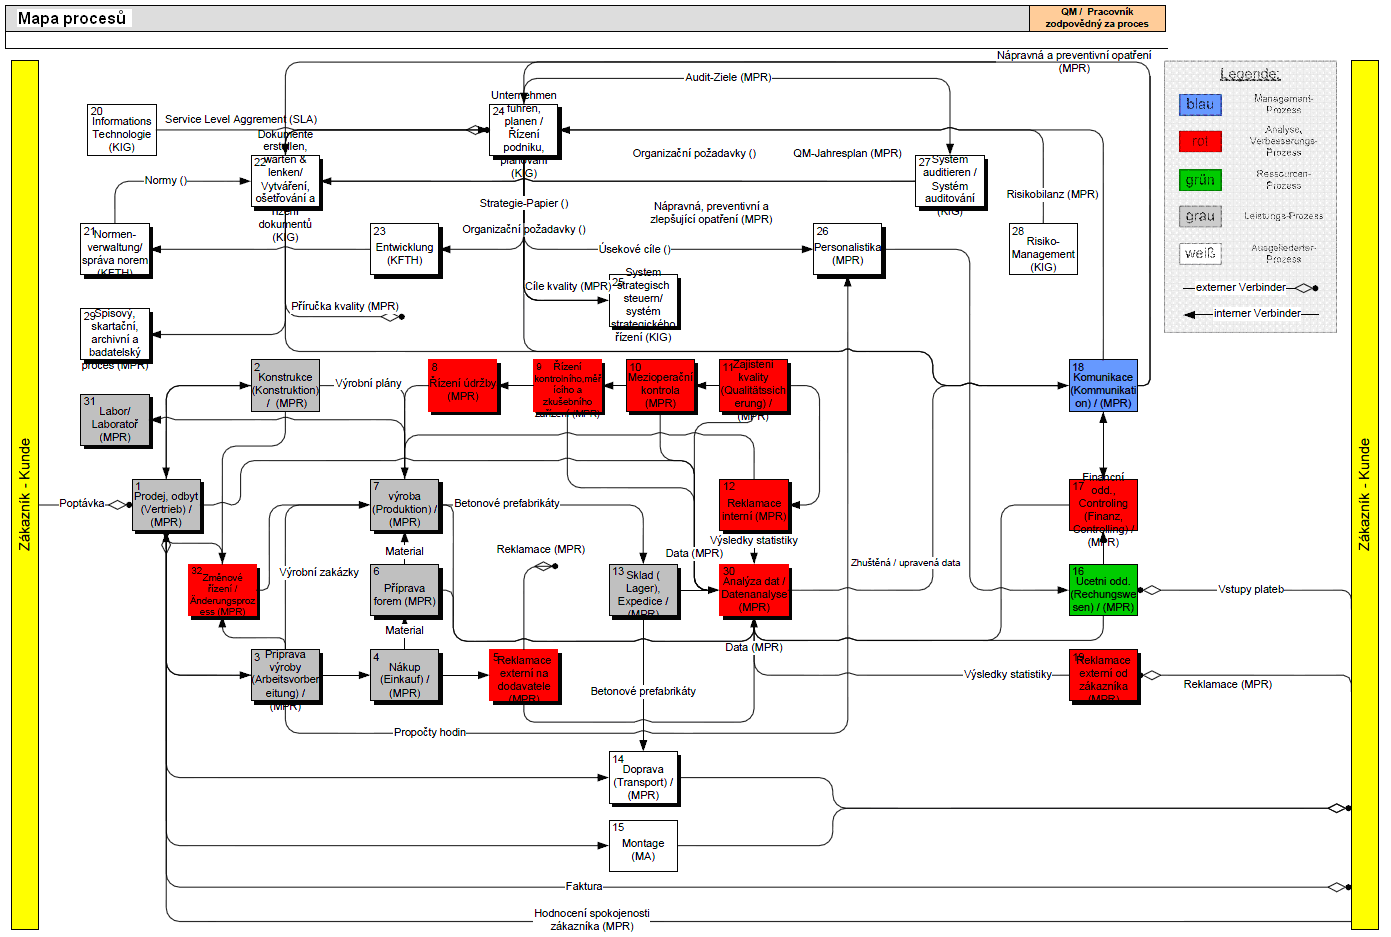
Task: Click the left yellow 'Zákazník - Kunde' bar
Action: pyautogui.click(x=25, y=495)
